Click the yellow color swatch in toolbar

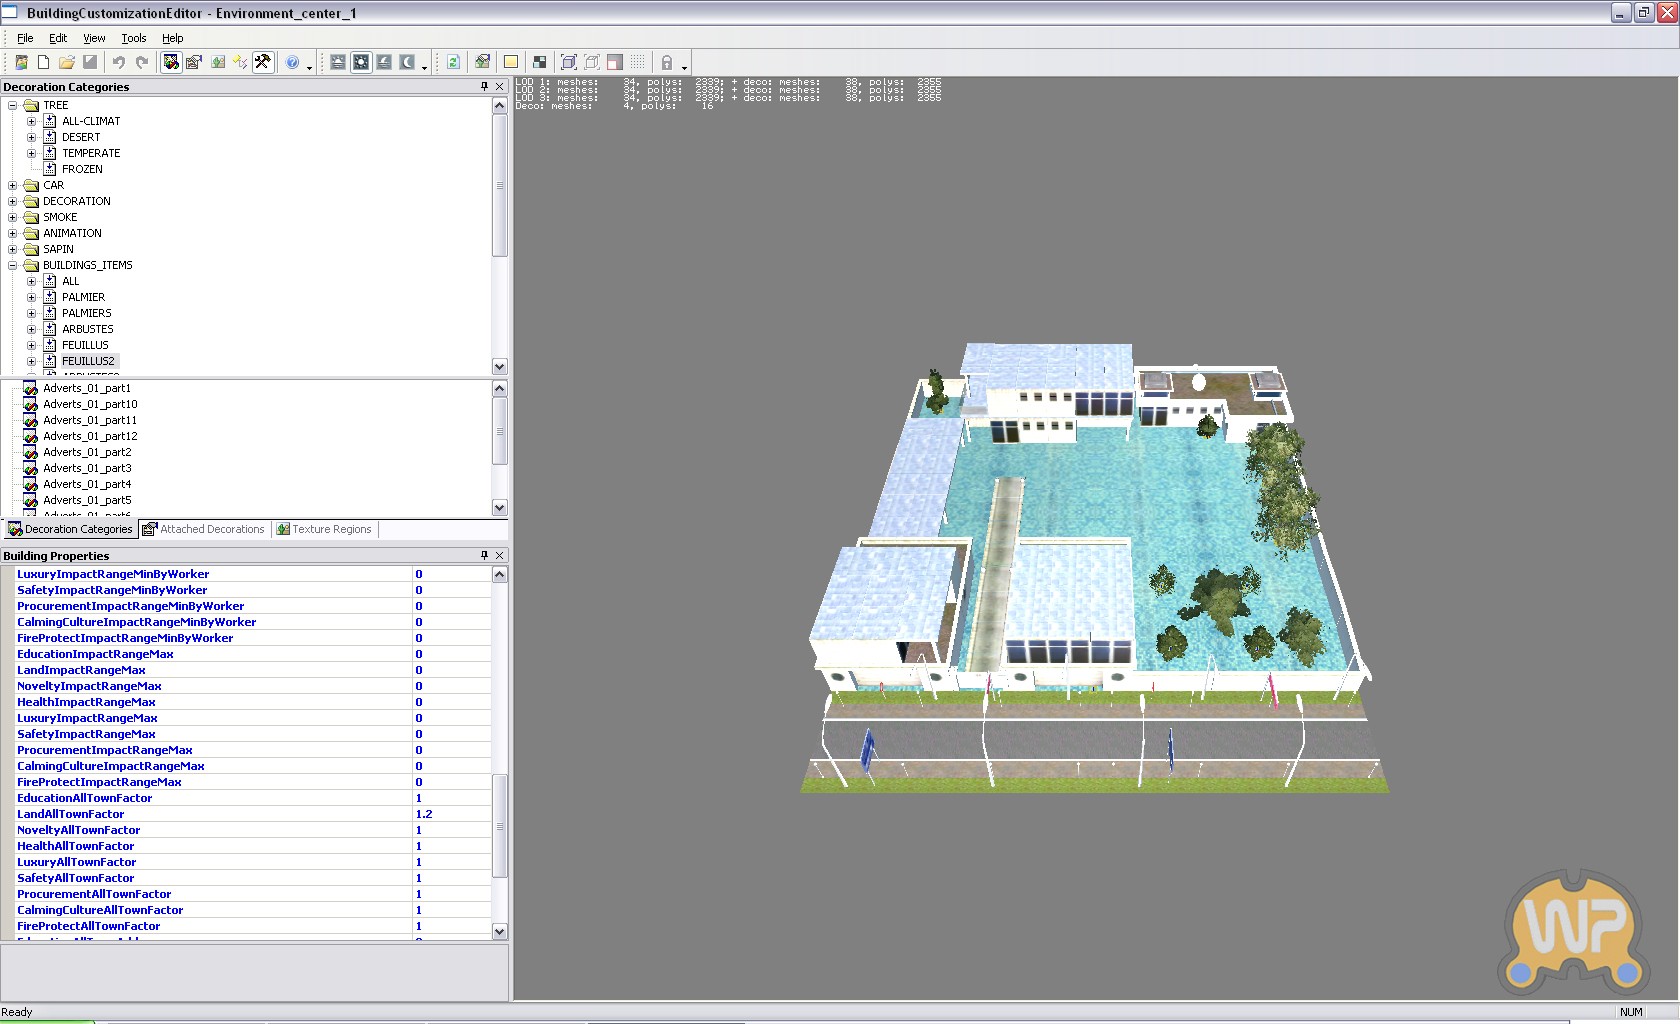point(511,62)
